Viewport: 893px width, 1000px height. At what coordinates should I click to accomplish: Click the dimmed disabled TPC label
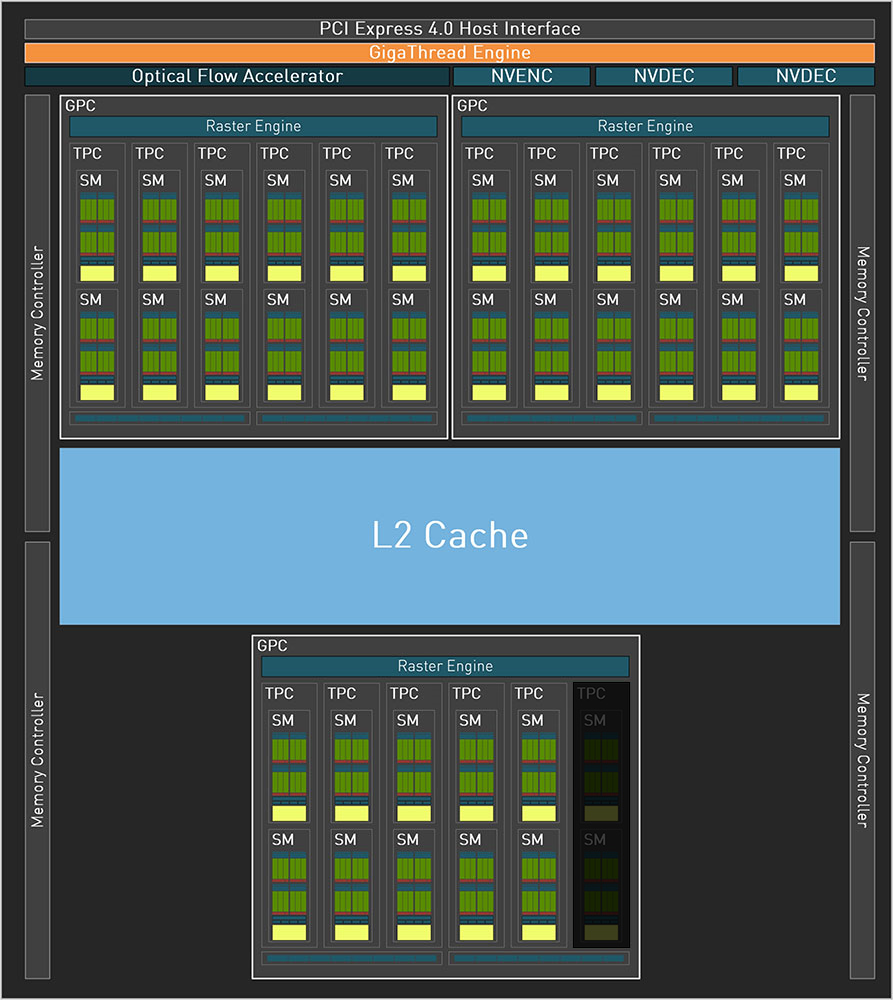[x=591, y=693]
